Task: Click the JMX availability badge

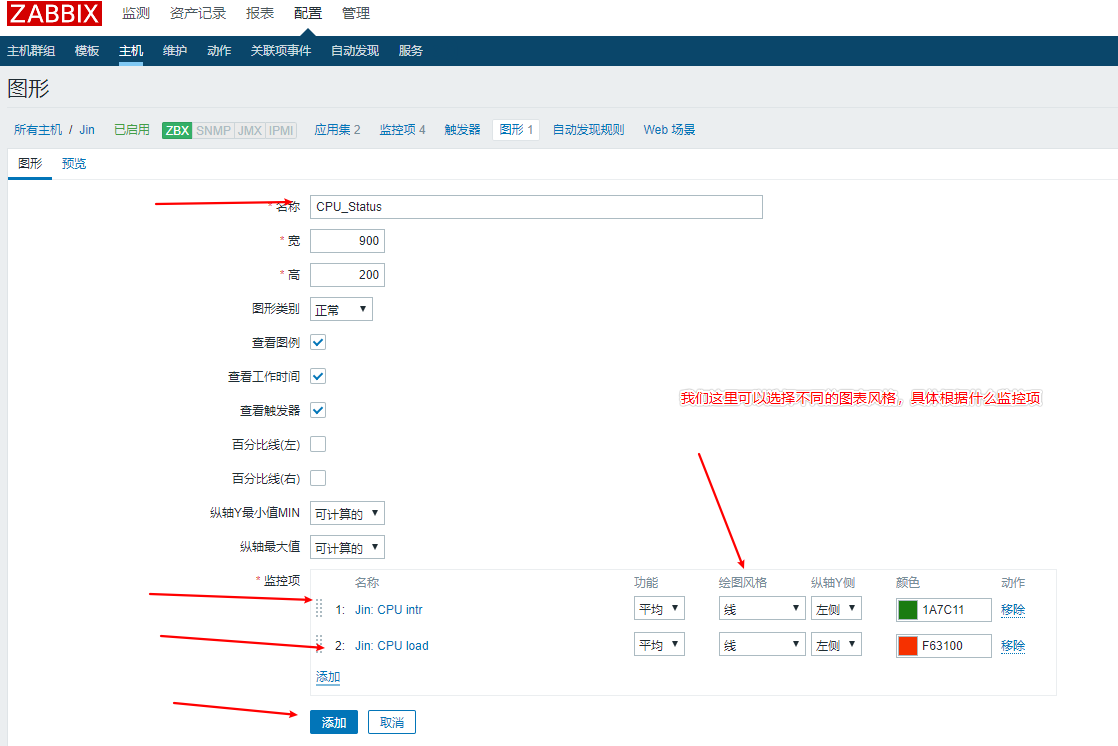Action: [249, 130]
